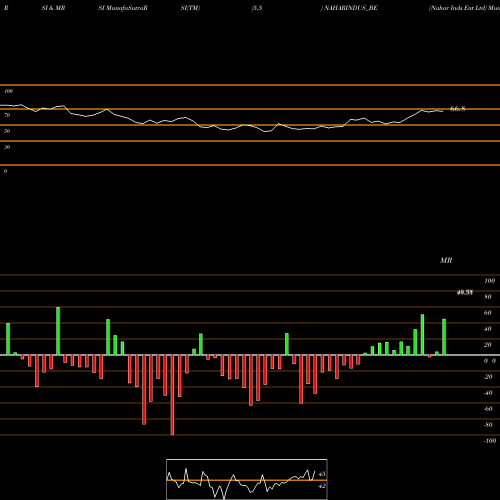The height and width of the screenshot is (500, 500).
Task: Click the 70 level label on RSI axis
Action: (x=7, y=115)
